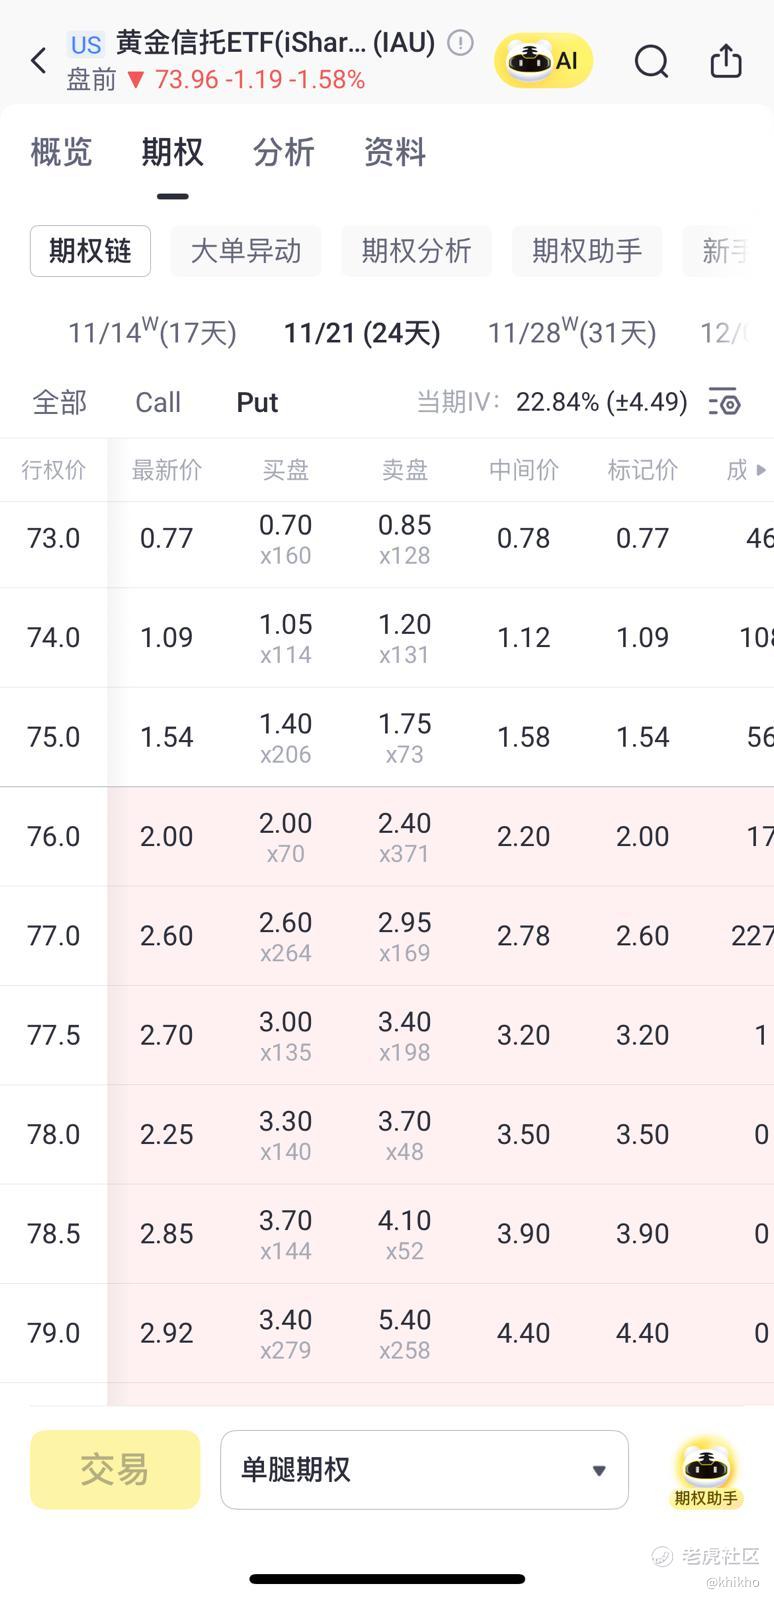This screenshot has width=774, height=1600.
Task: Open the AI assistant tiger icon
Action: [543, 61]
